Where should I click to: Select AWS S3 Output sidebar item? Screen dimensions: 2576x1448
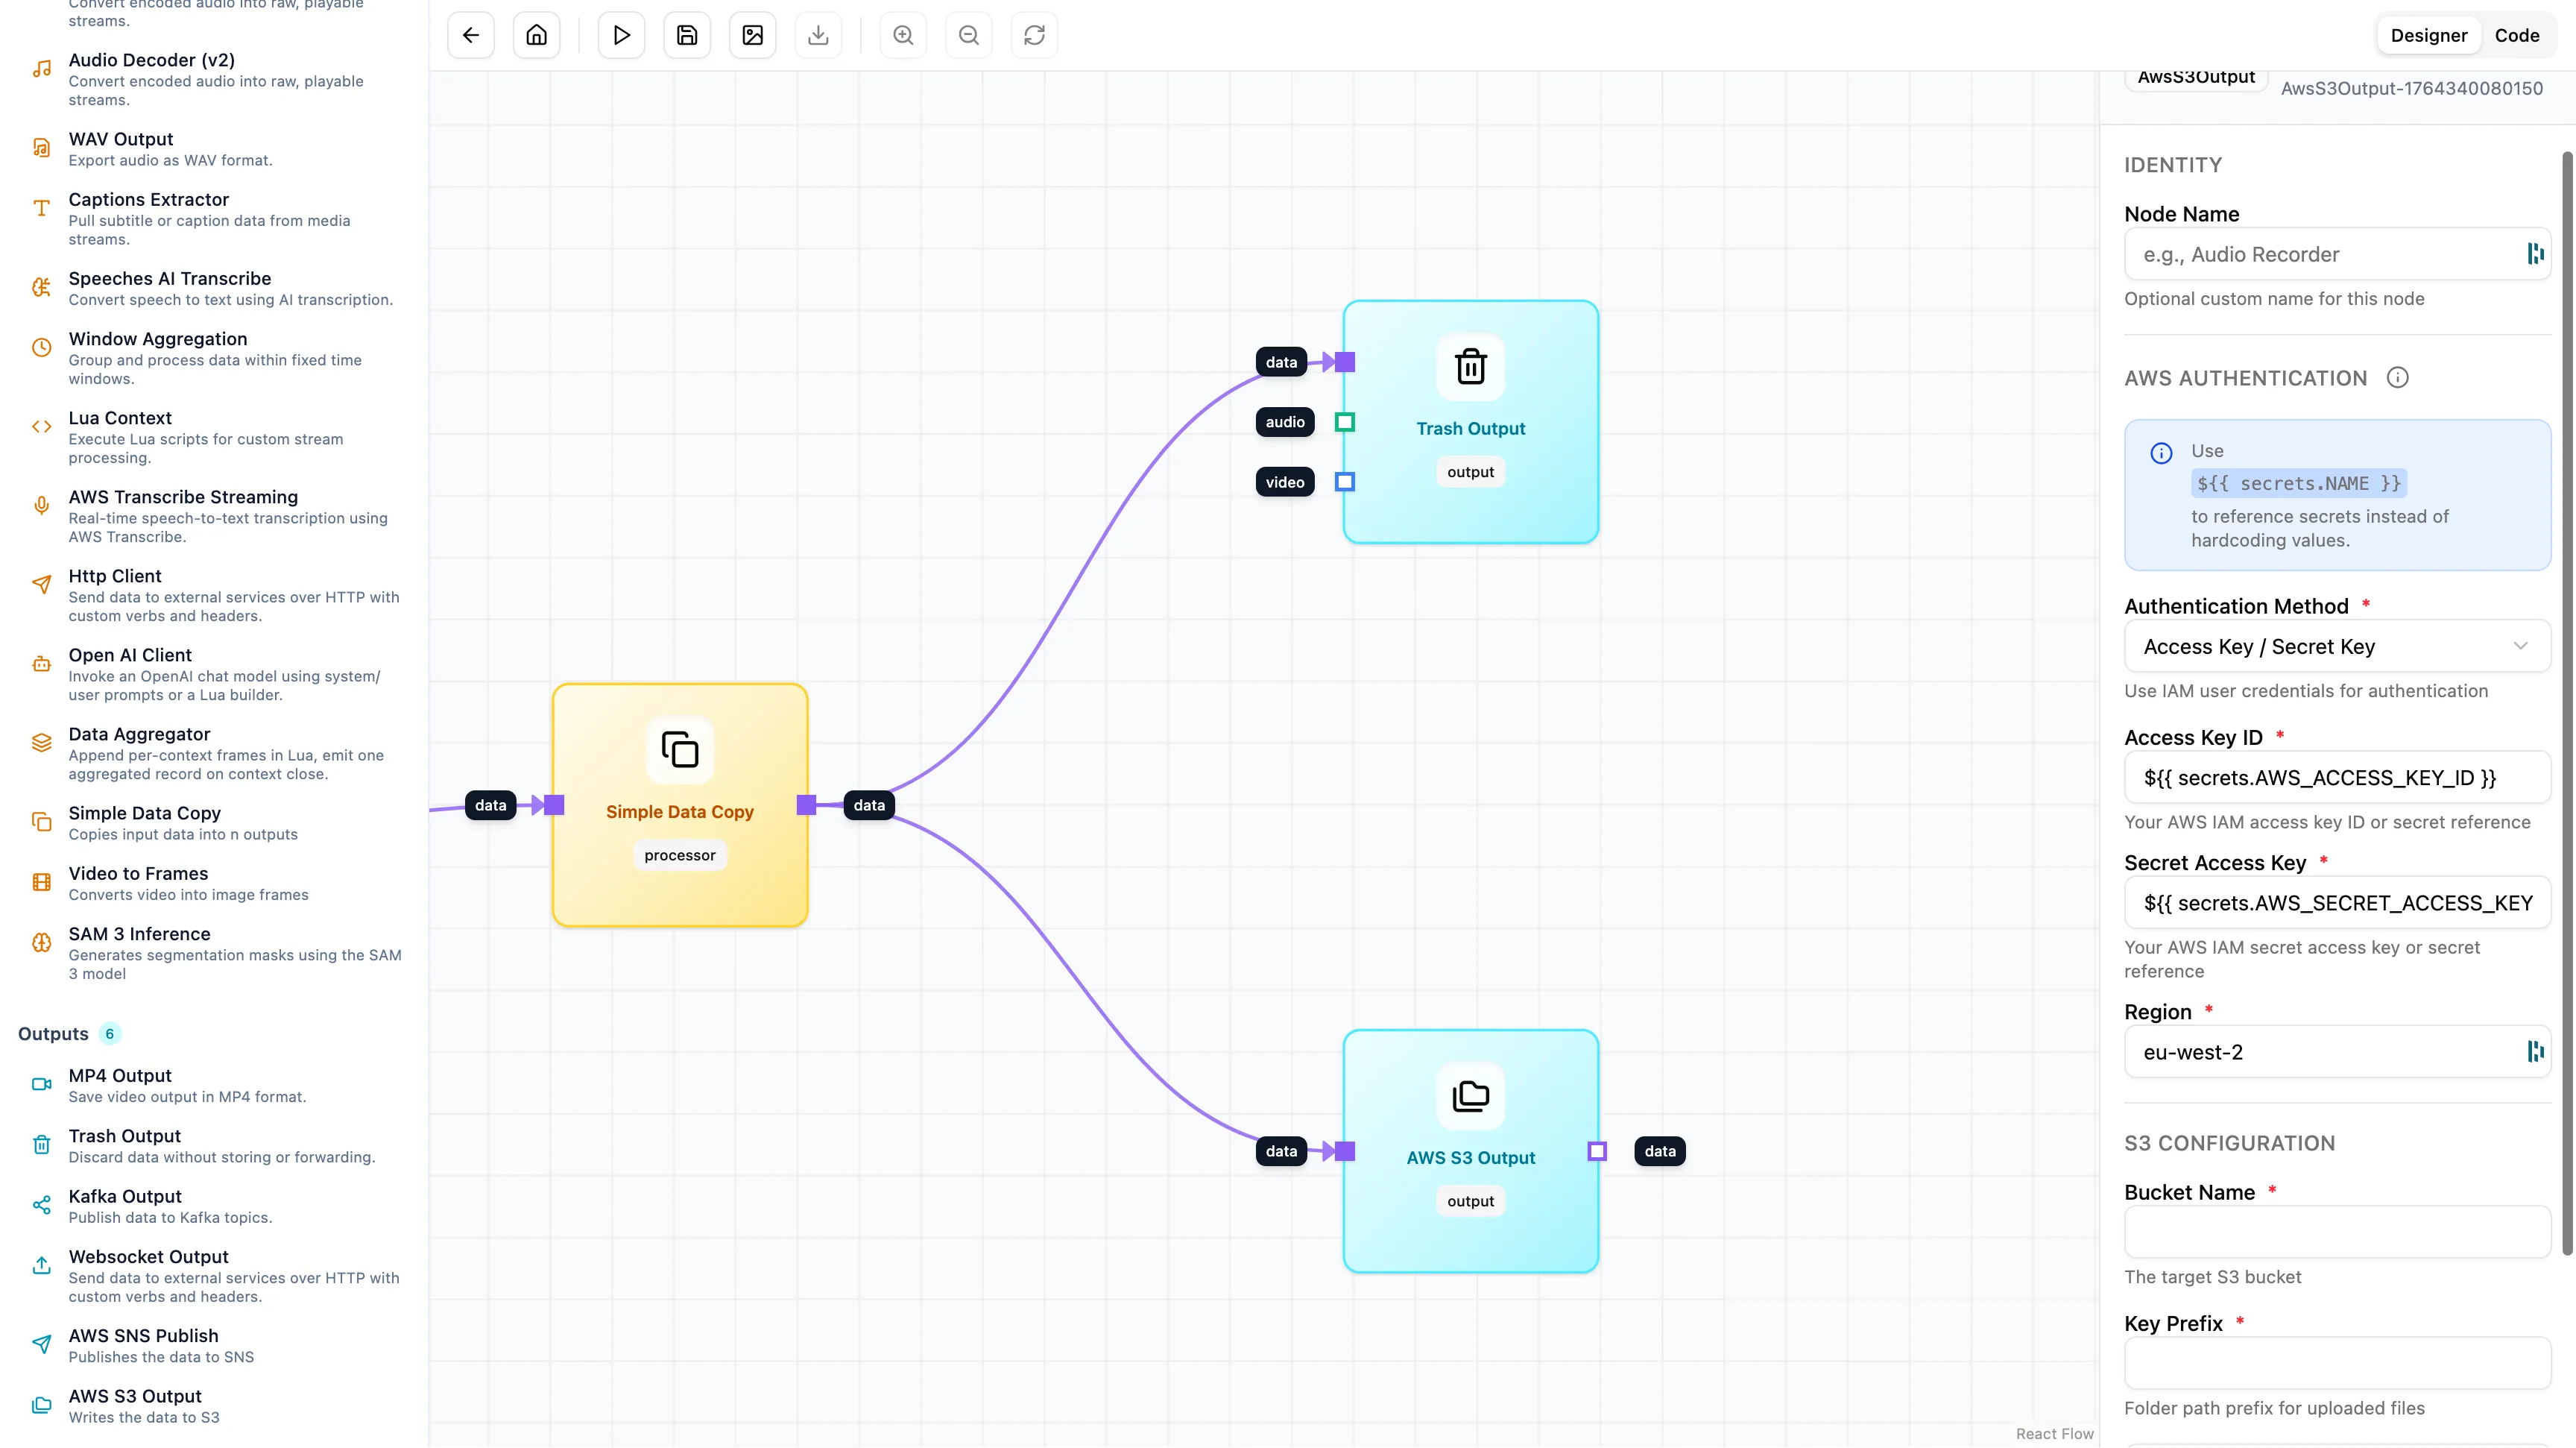click(x=215, y=1405)
